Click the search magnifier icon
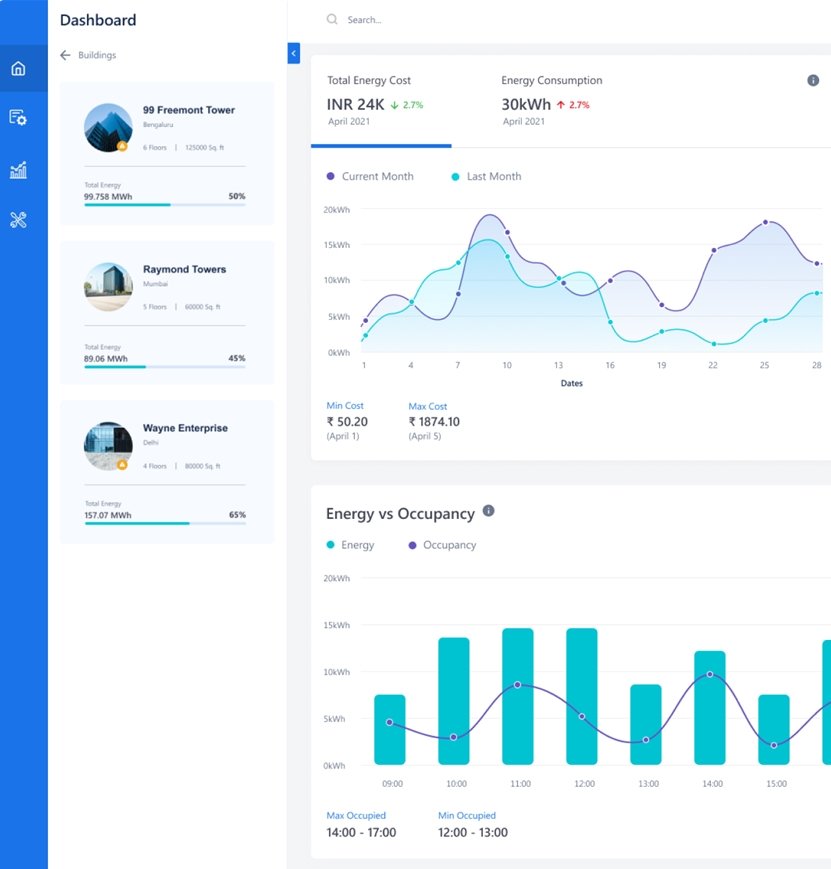The width and height of the screenshot is (831, 869). pyautogui.click(x=332, y=19)
